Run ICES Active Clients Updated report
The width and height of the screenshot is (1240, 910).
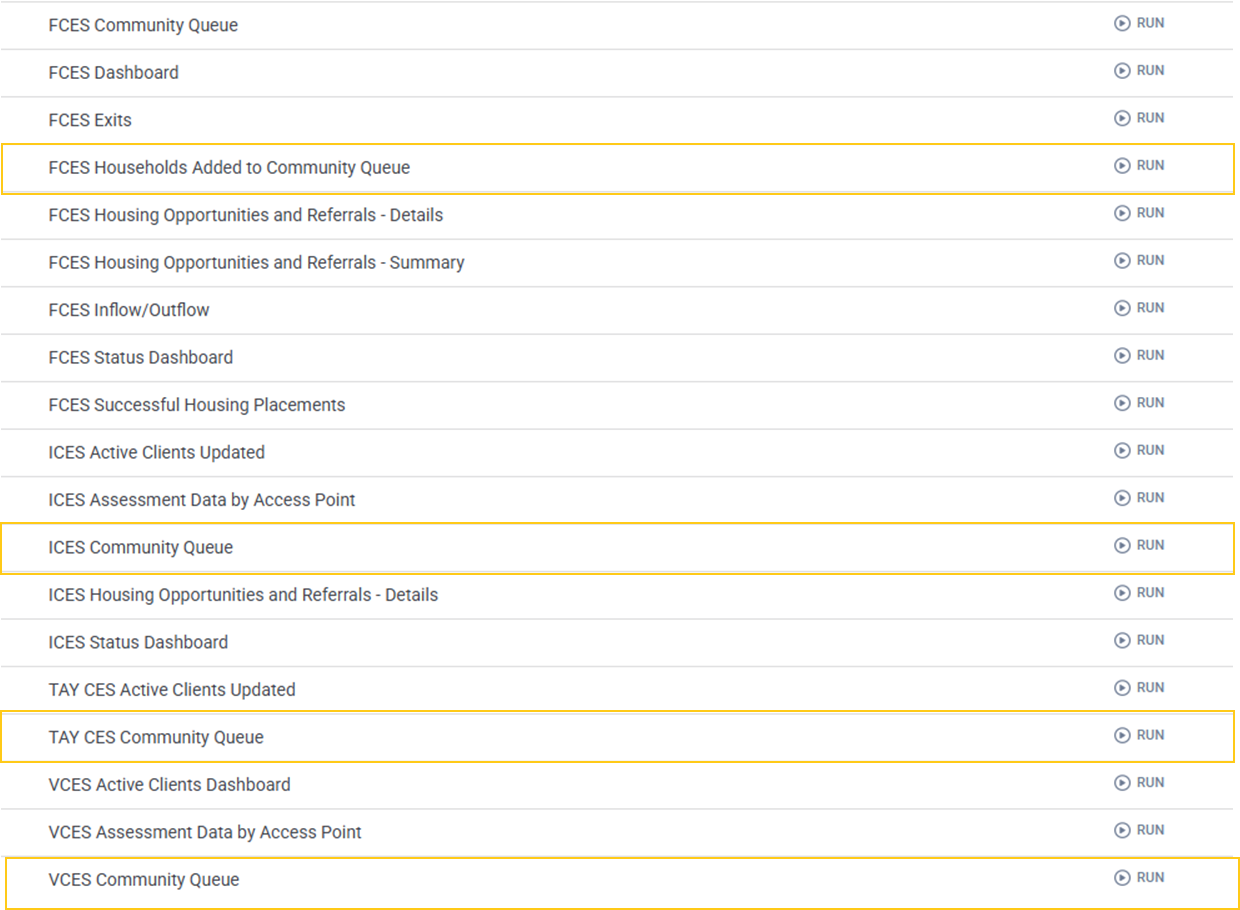point(1139,451)
